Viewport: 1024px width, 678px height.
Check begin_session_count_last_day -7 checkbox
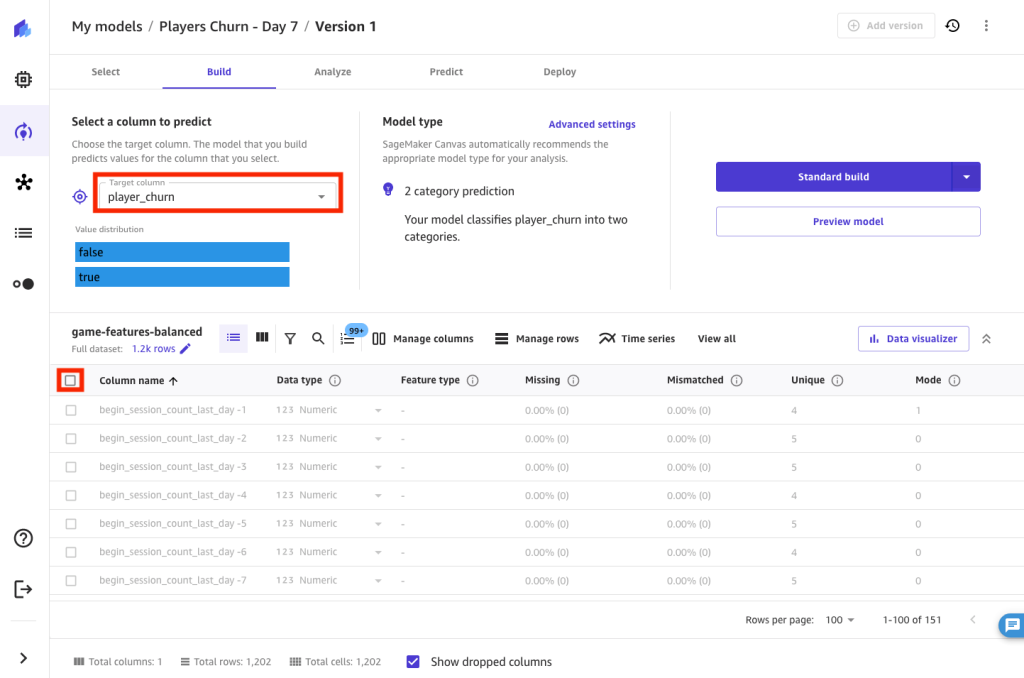(71, 581)
